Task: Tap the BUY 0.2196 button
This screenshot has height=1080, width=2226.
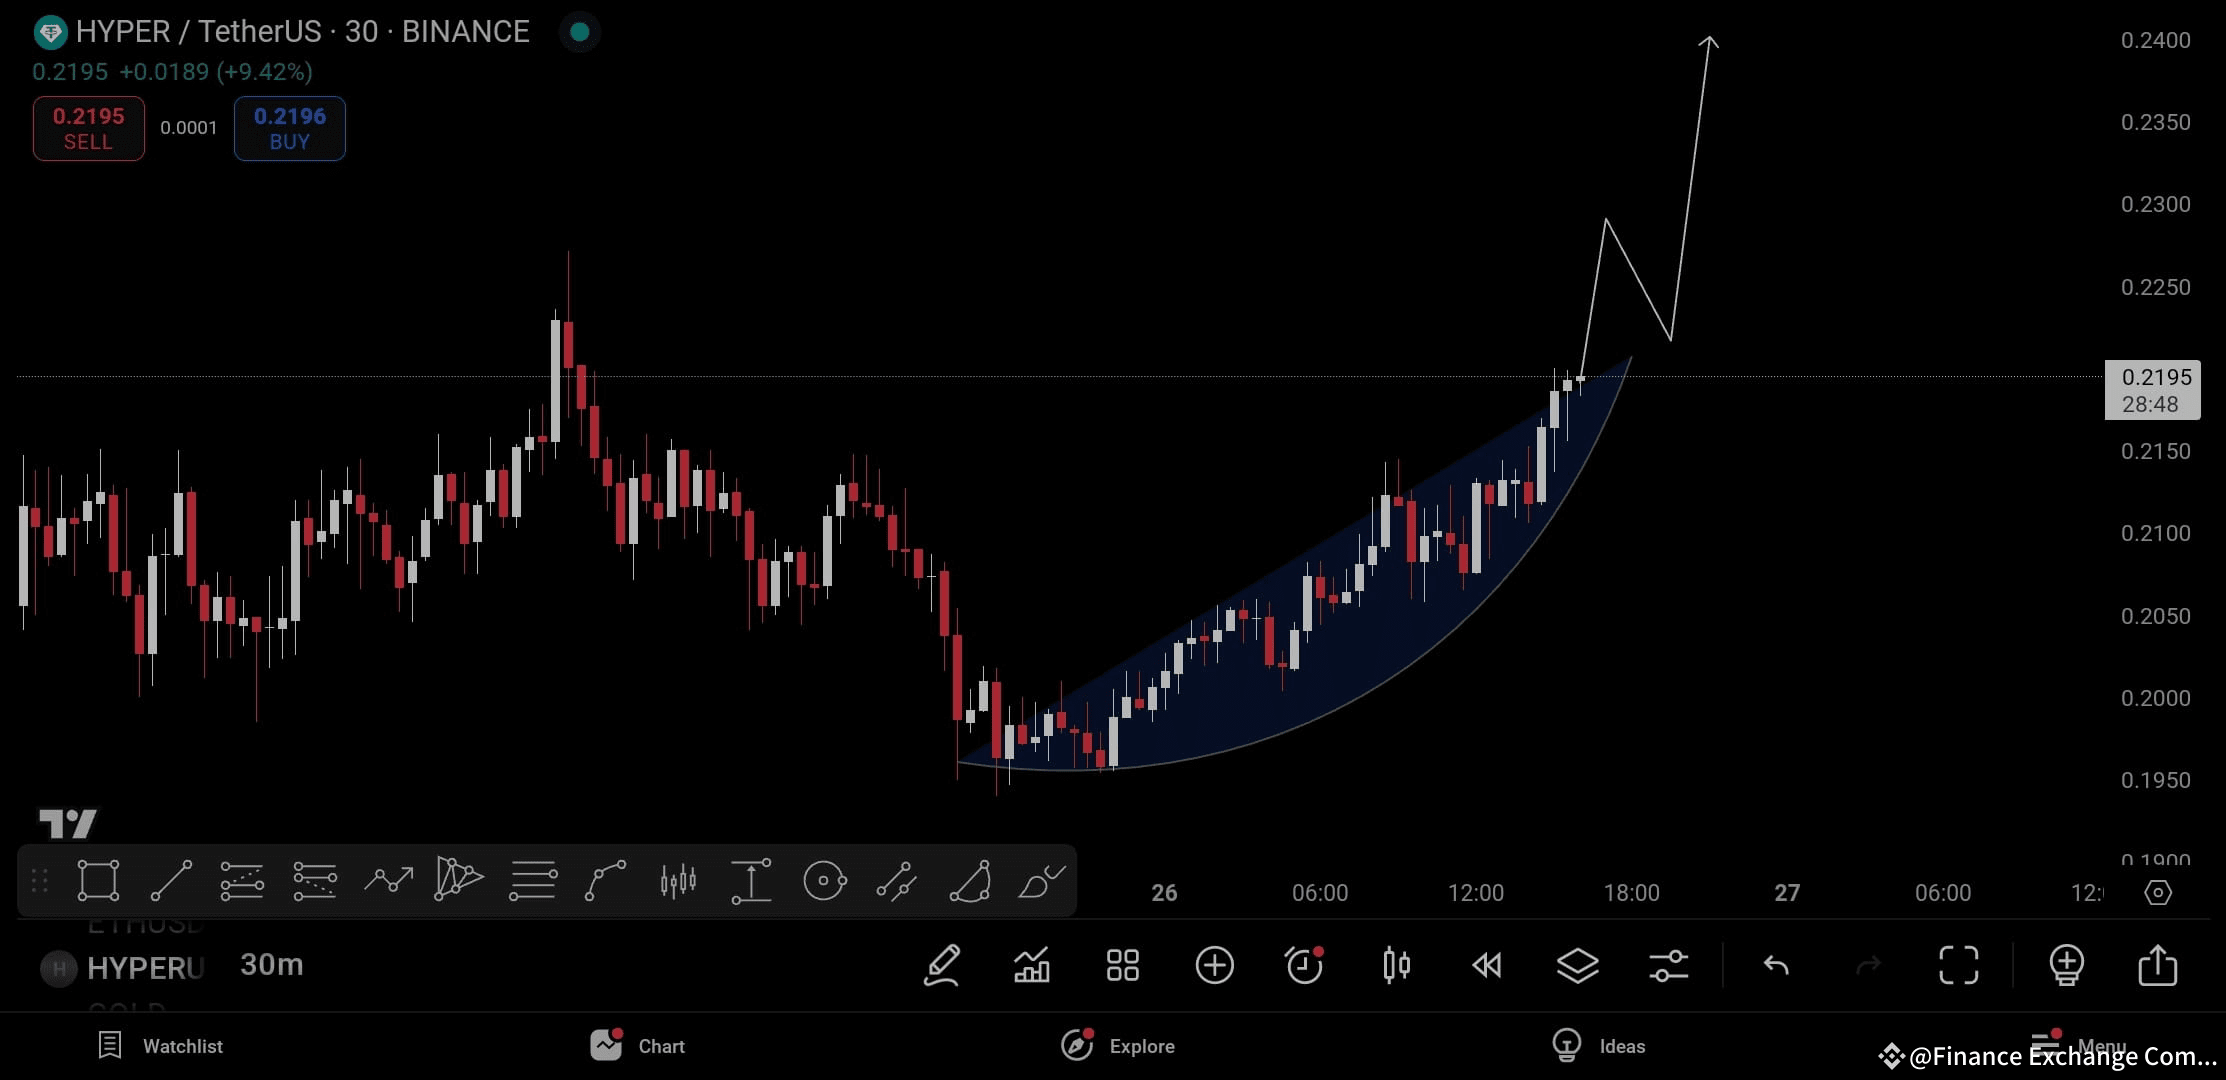Action: pos(290,128)
